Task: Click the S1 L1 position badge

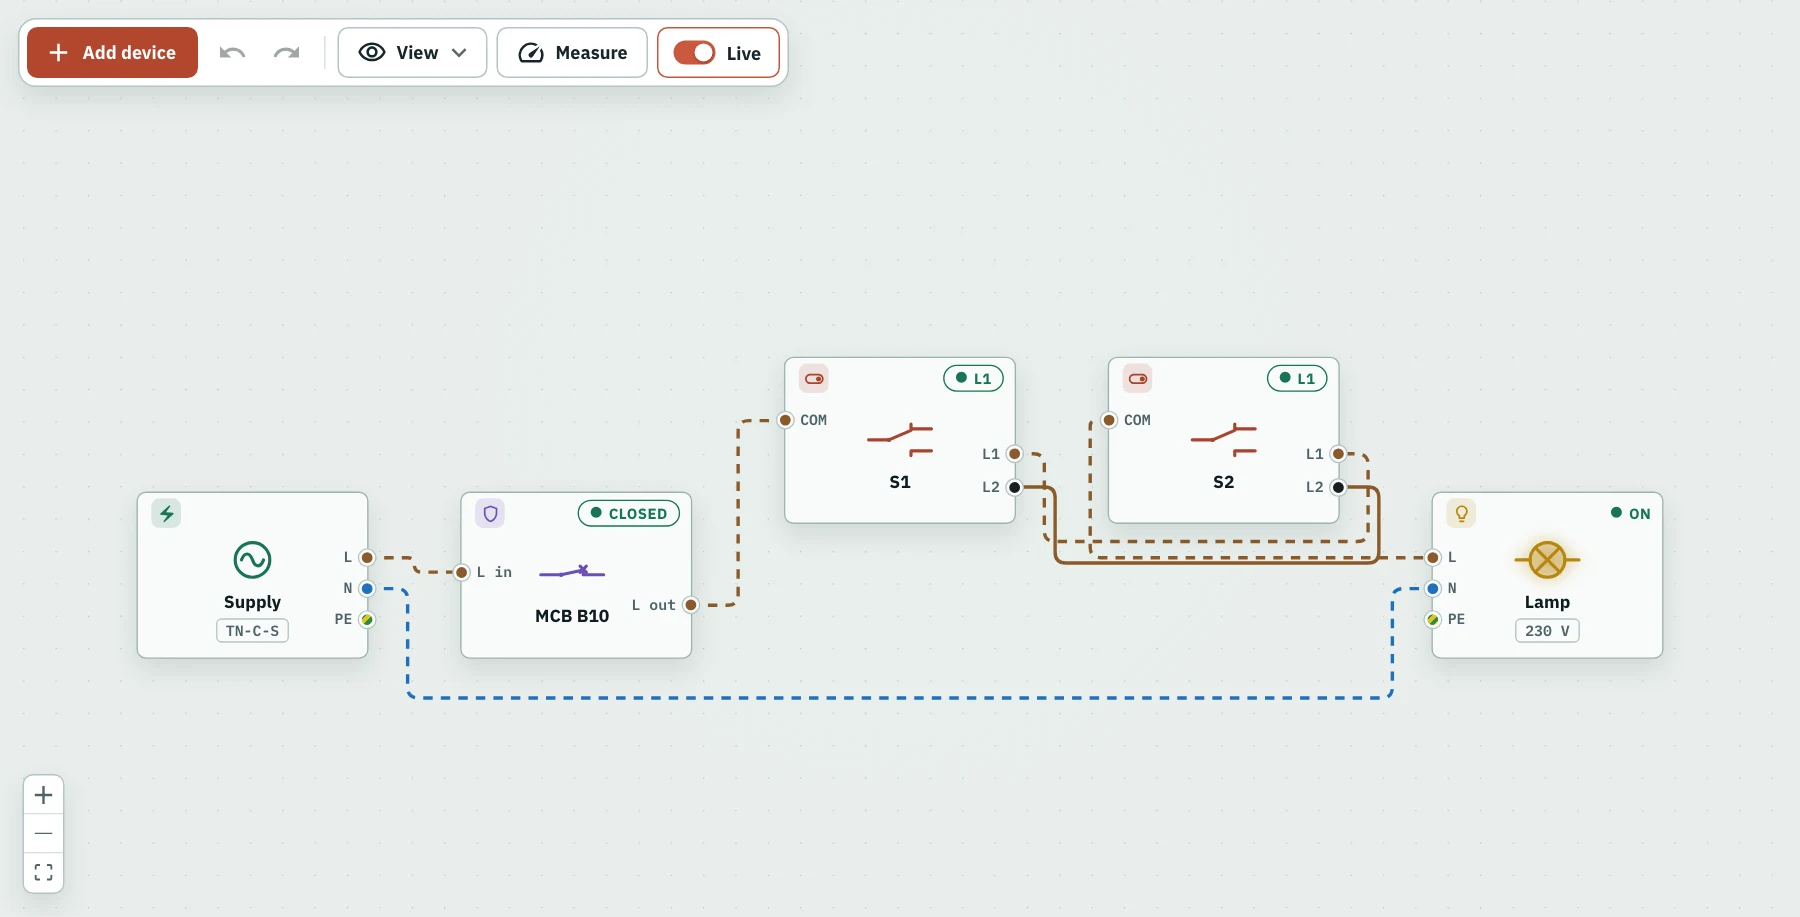Action: (x=973, y=378)
